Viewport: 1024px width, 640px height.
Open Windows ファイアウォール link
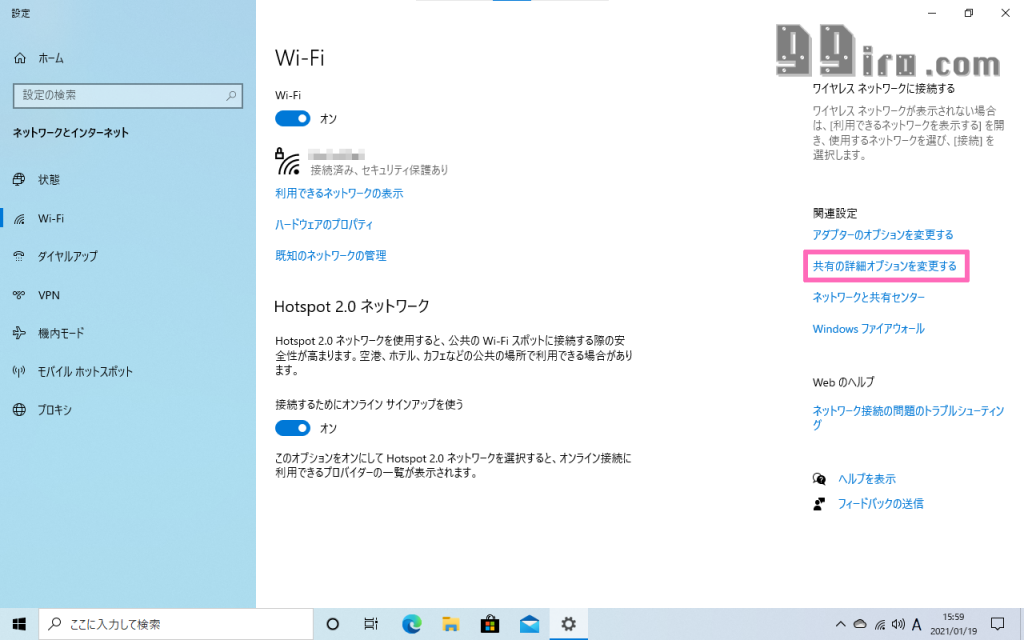point(868,329)
